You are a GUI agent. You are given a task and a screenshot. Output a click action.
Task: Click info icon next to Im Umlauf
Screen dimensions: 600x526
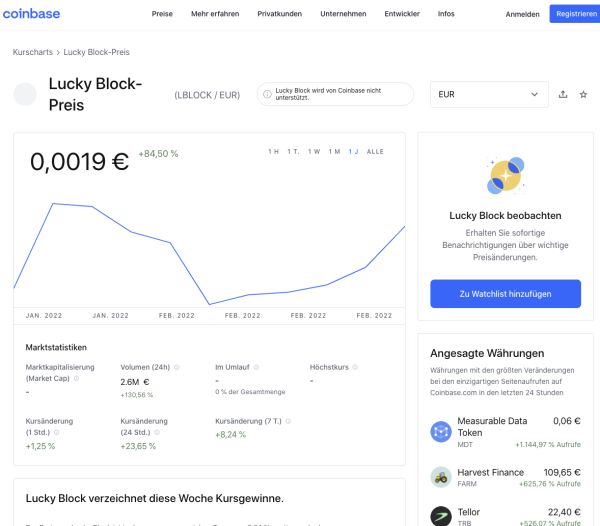[x=256, y=367]
